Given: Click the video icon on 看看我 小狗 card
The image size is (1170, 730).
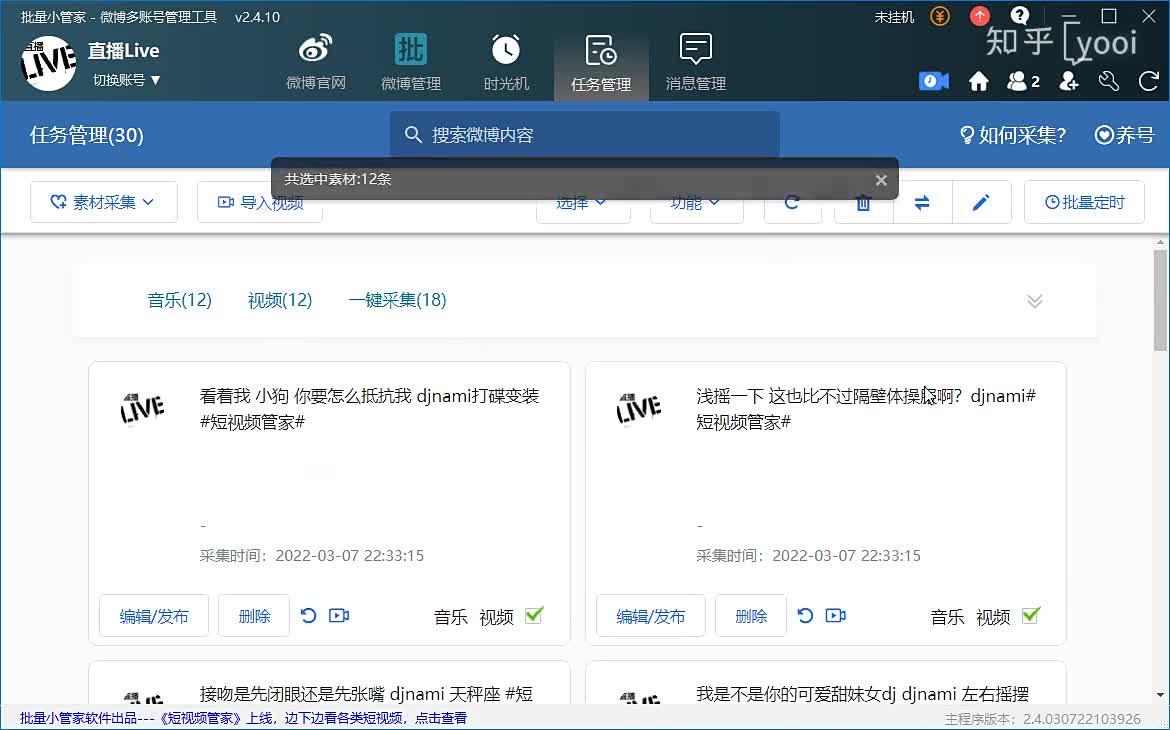Looking at the screenshot, I should coord(339,615).
